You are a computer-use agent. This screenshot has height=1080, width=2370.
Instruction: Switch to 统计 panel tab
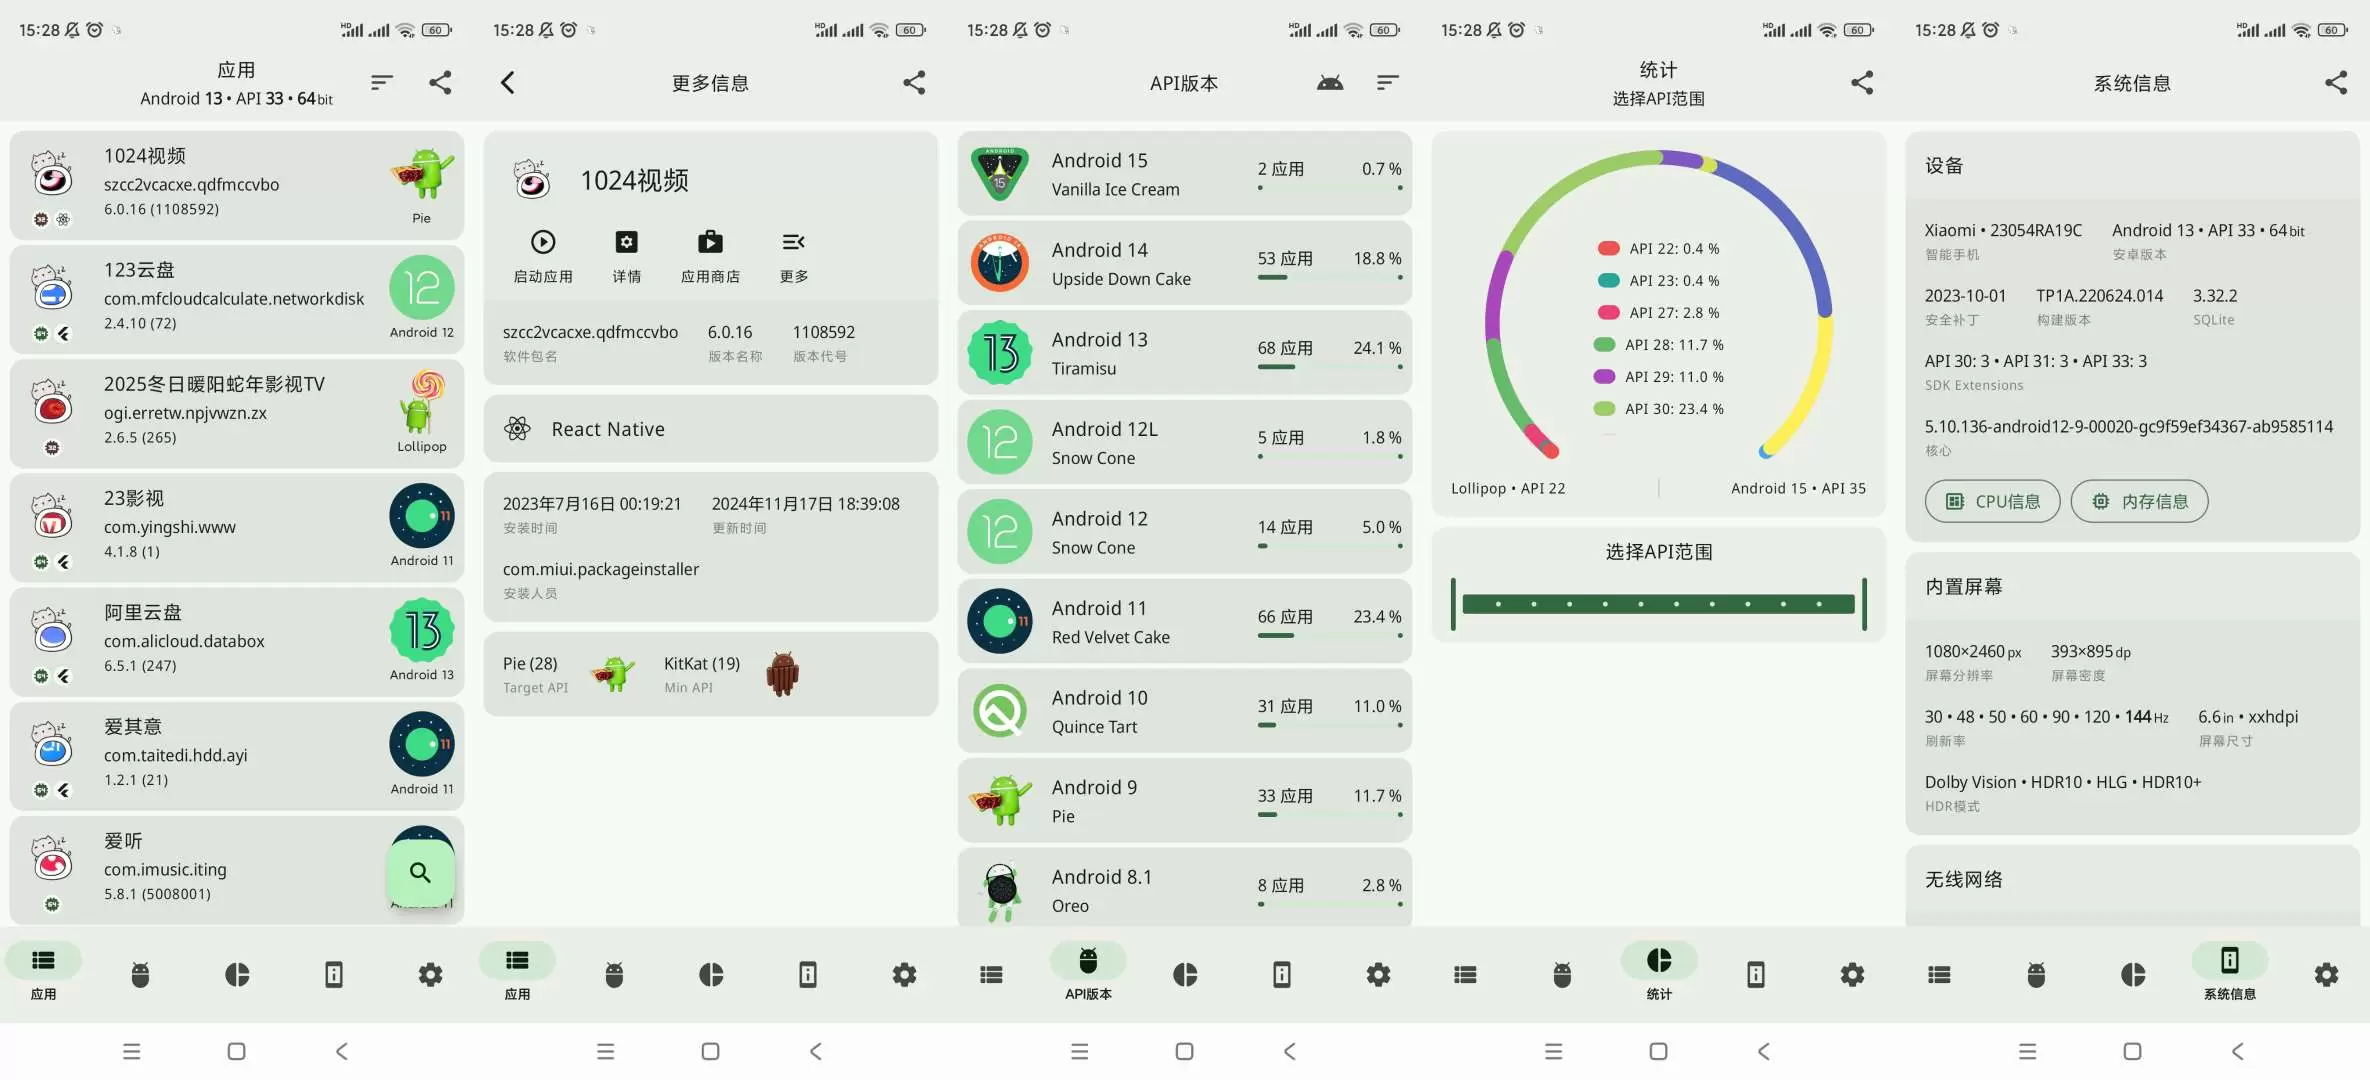[x=1658, y=973]
